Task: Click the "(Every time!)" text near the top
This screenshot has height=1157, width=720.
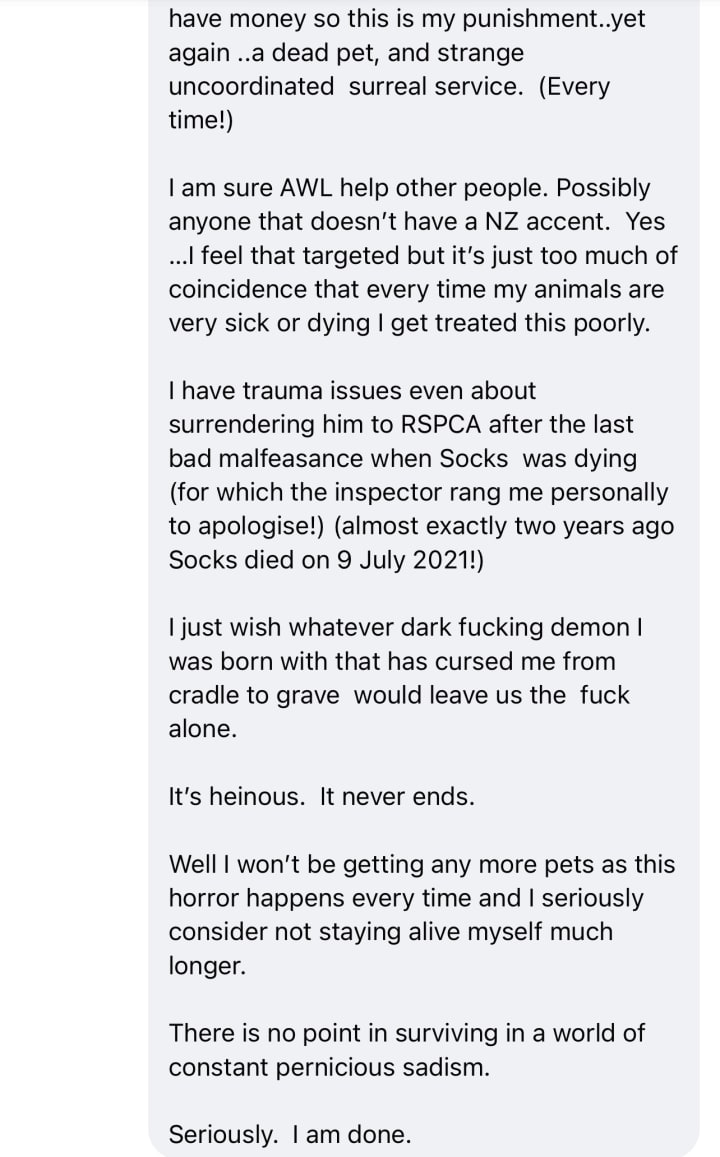Action: [x=389, y=103]
